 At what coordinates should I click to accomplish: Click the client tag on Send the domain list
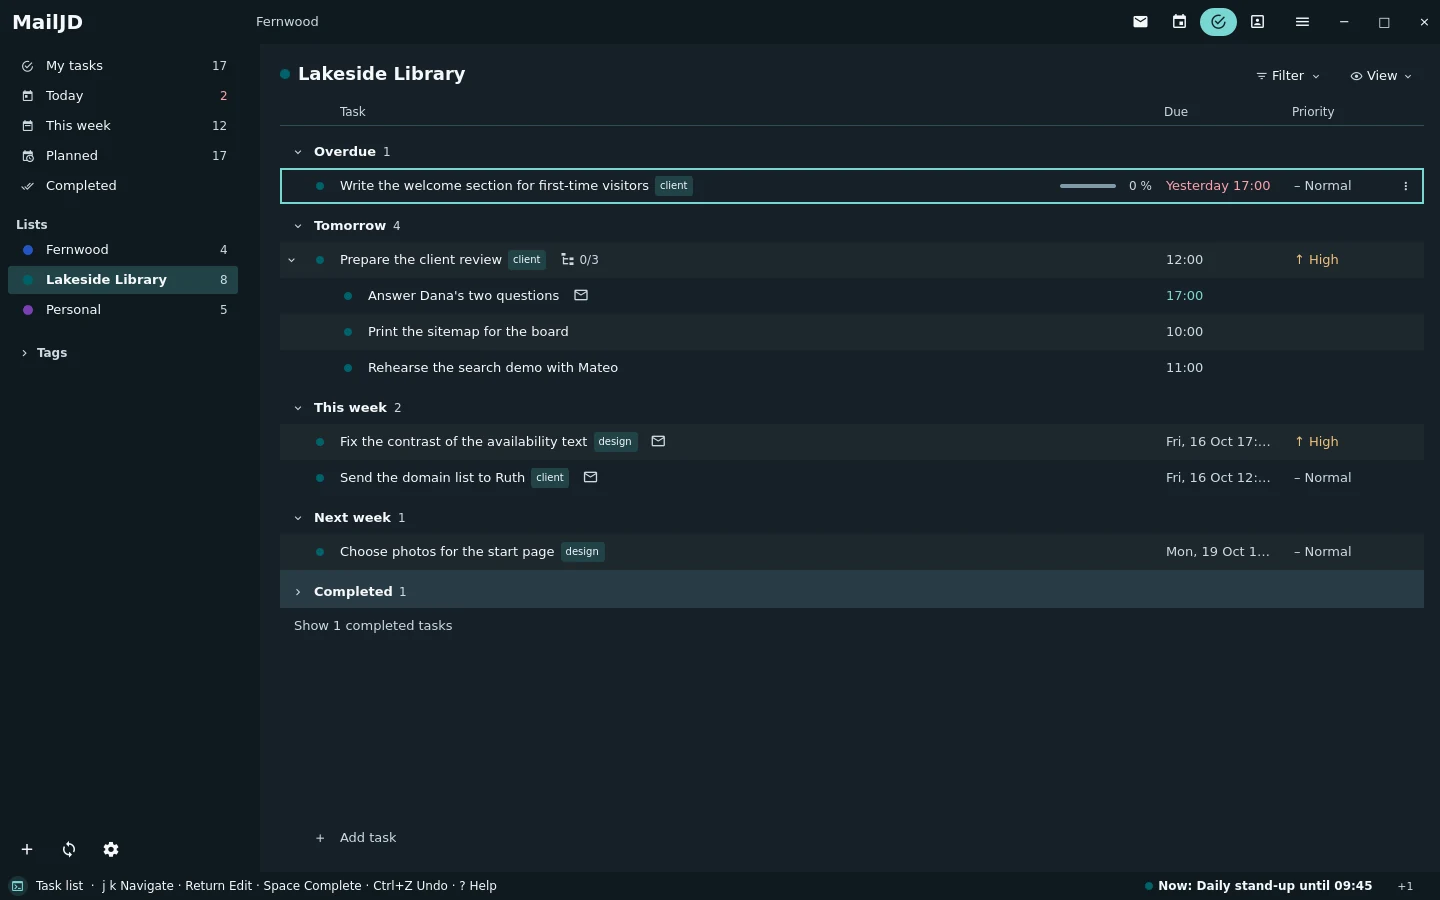pos(550,478)
